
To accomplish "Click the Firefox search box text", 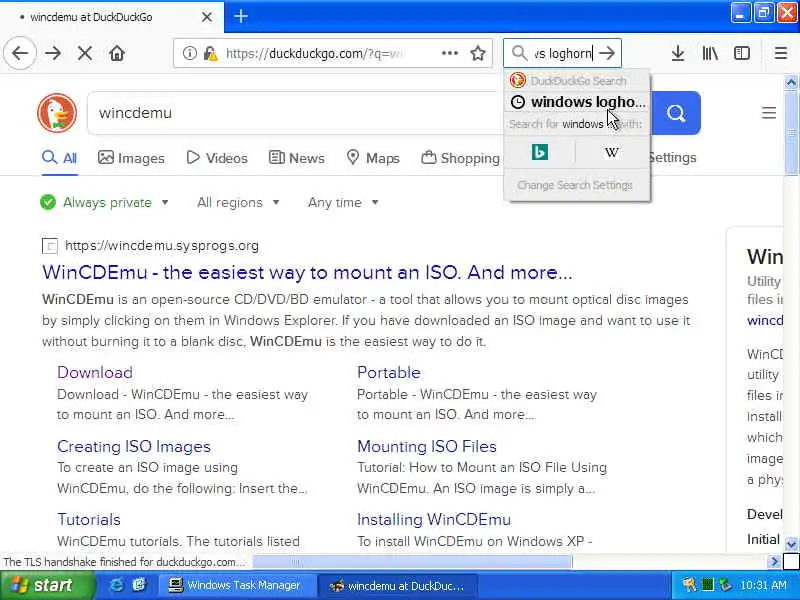I will 563,53.
